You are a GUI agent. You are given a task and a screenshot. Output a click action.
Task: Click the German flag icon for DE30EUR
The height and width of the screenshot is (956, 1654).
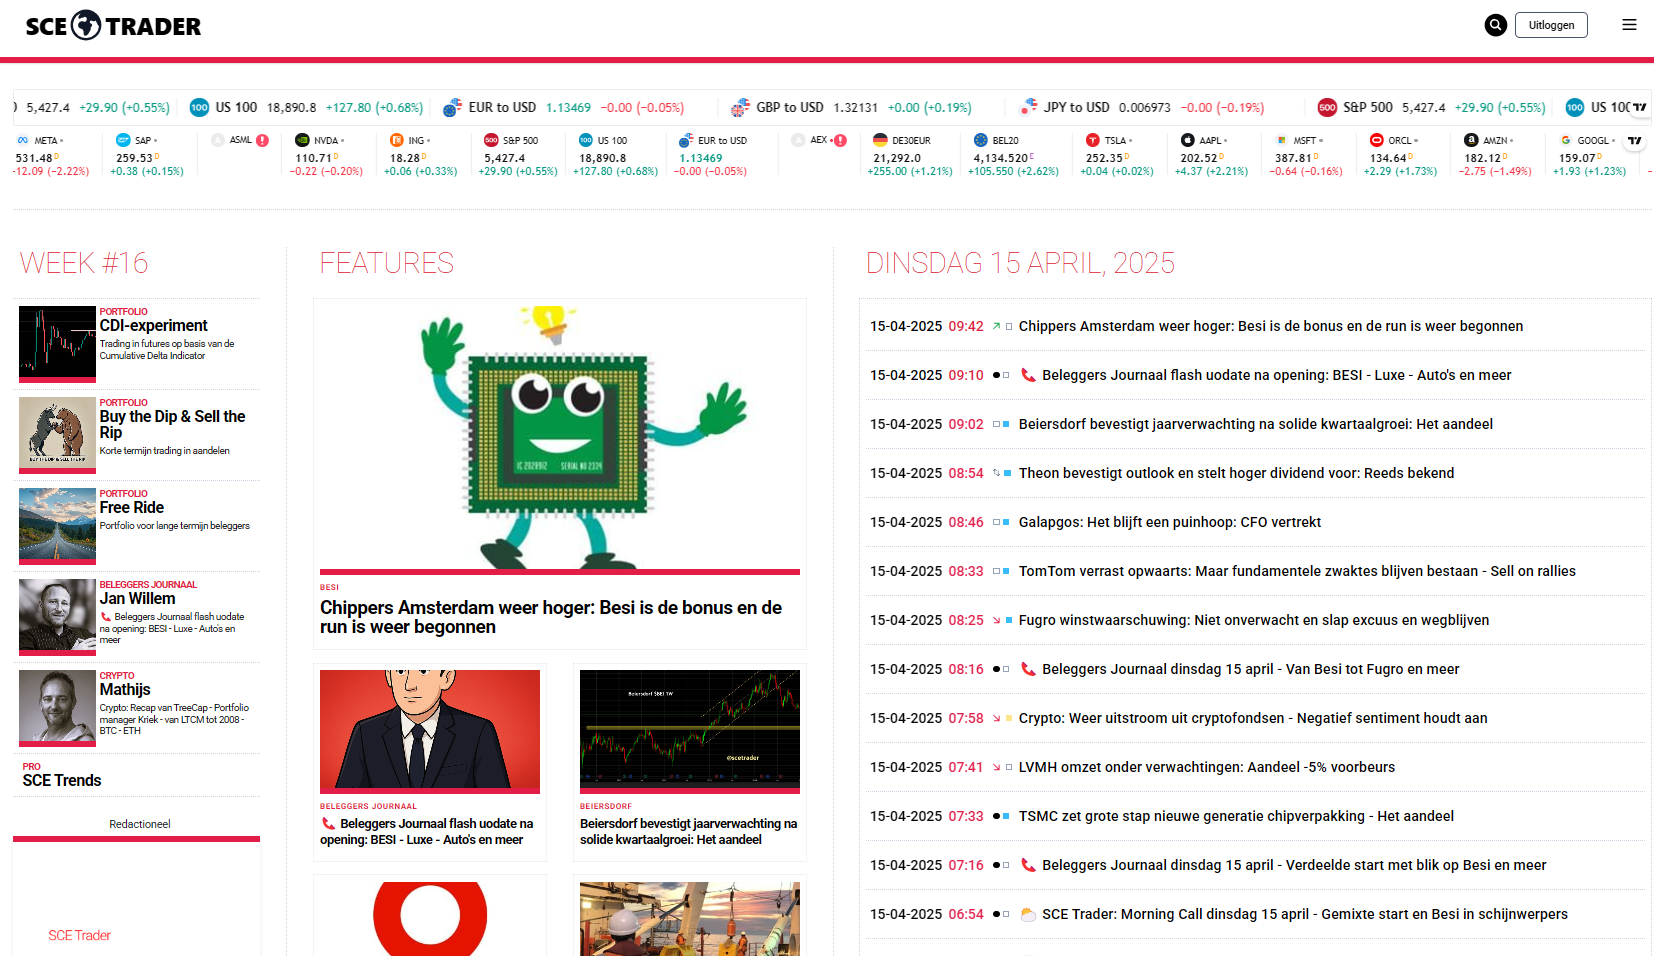880,140
